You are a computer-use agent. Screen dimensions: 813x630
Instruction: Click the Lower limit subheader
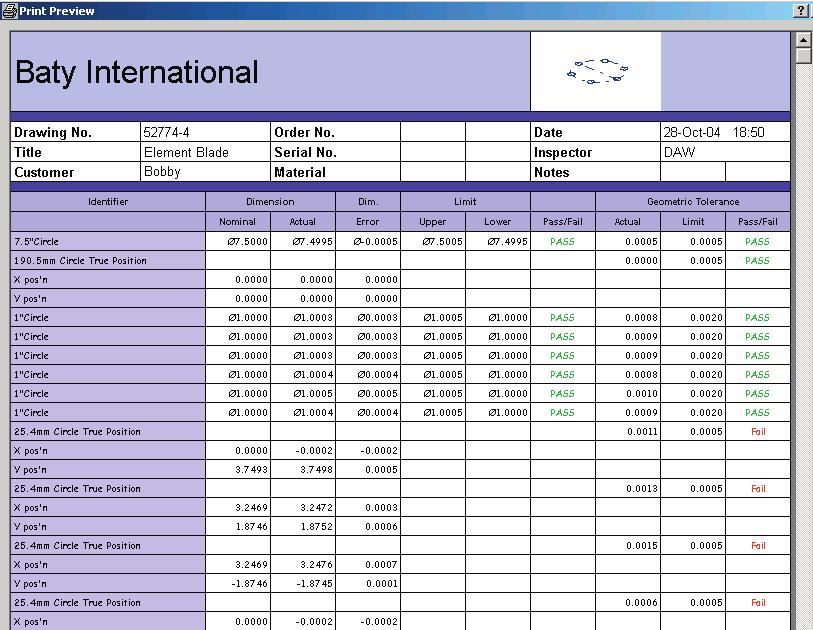pos(497,221)
